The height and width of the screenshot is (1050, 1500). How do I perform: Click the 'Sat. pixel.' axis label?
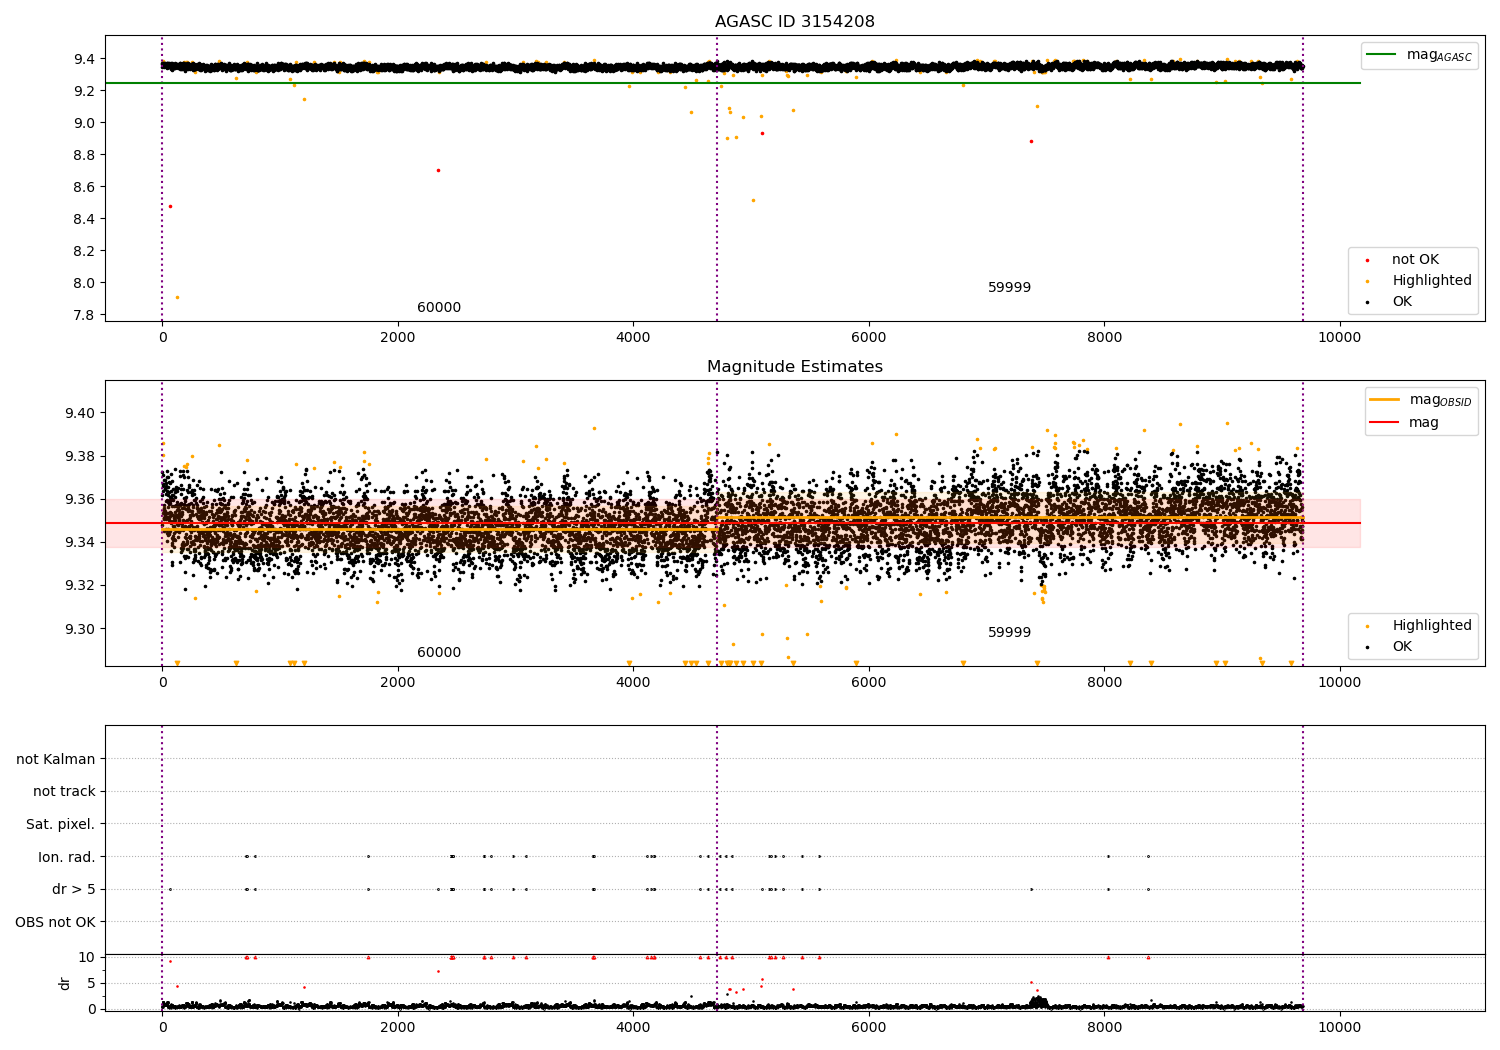pos(60,824)
